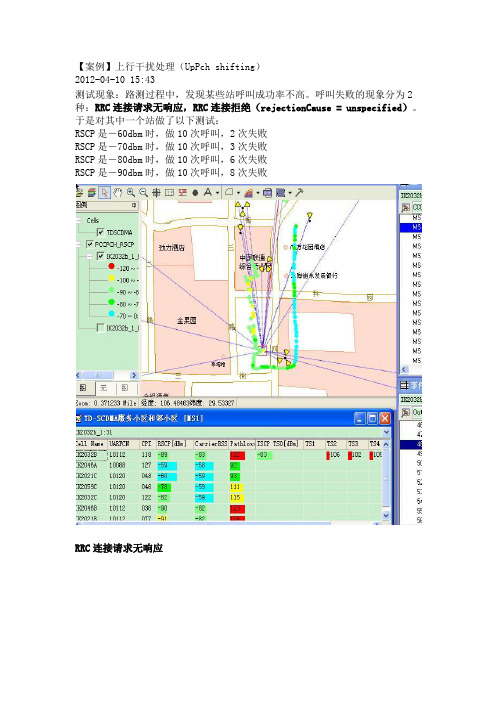
Task: Click the hammer settings tool icon
Action: (x=299, y=193)
